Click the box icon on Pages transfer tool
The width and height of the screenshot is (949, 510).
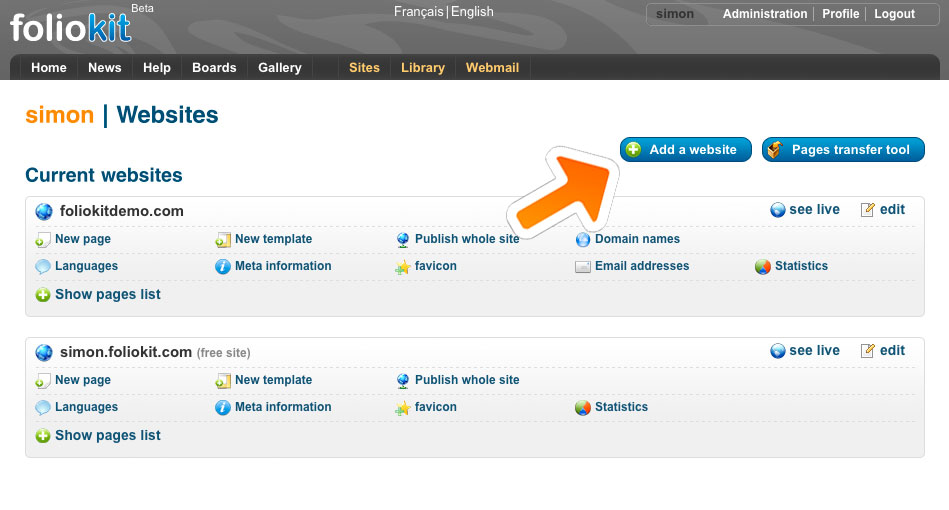coord(775,149)
